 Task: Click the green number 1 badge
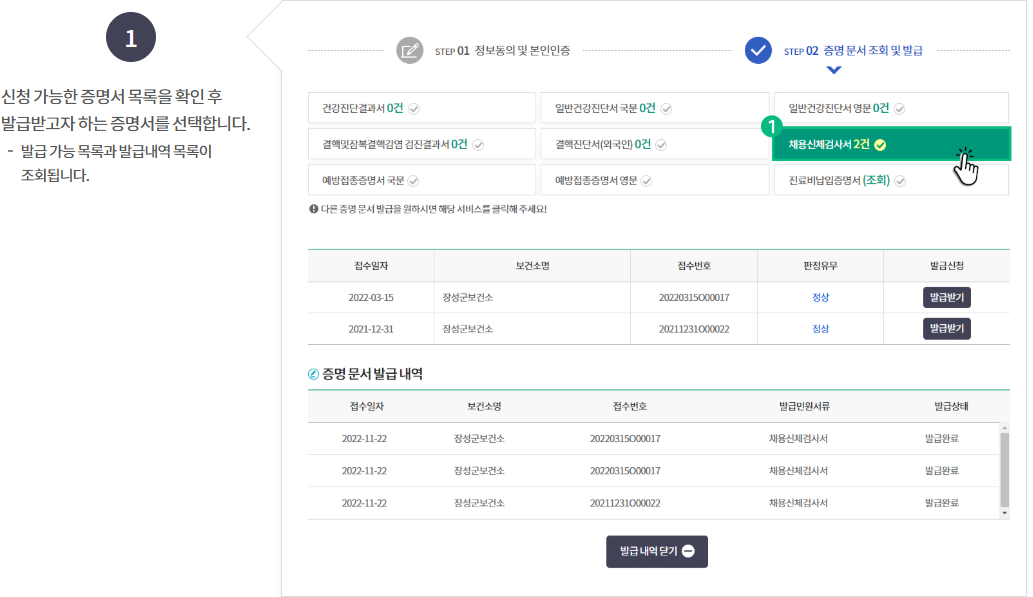[x=770, y=127]
